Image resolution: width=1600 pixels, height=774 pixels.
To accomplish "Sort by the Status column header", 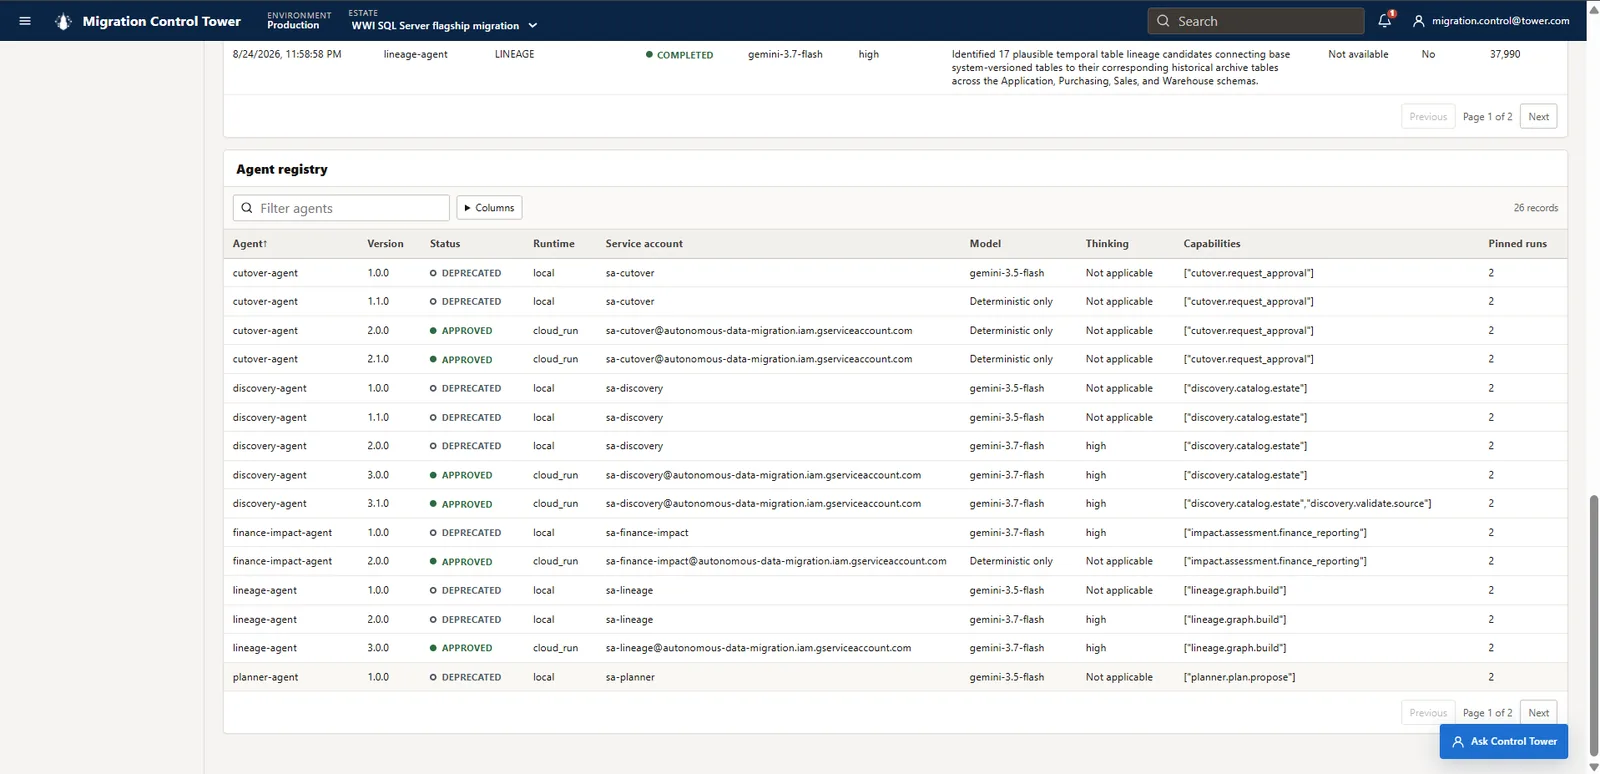I will pyautogui.click(x=445, y=244).
